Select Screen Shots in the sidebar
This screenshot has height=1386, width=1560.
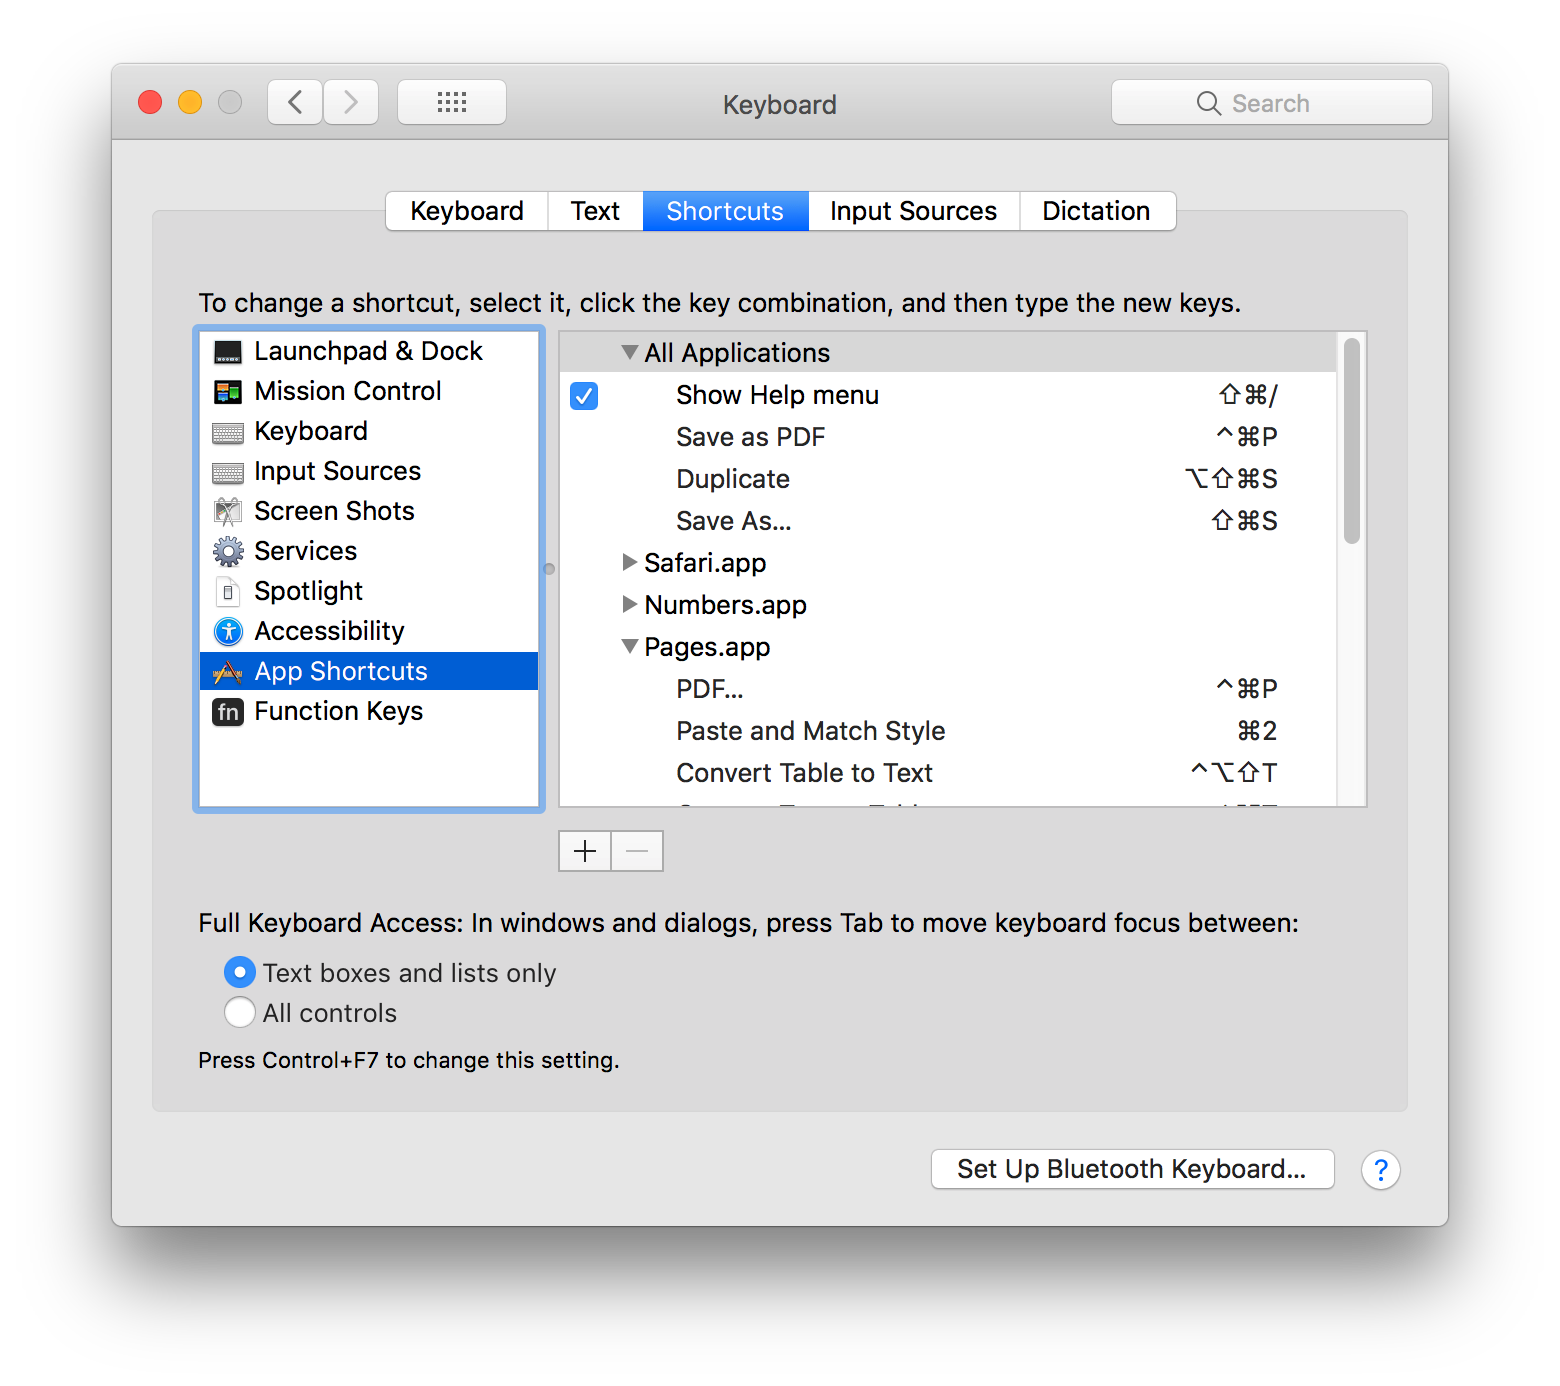334,511
